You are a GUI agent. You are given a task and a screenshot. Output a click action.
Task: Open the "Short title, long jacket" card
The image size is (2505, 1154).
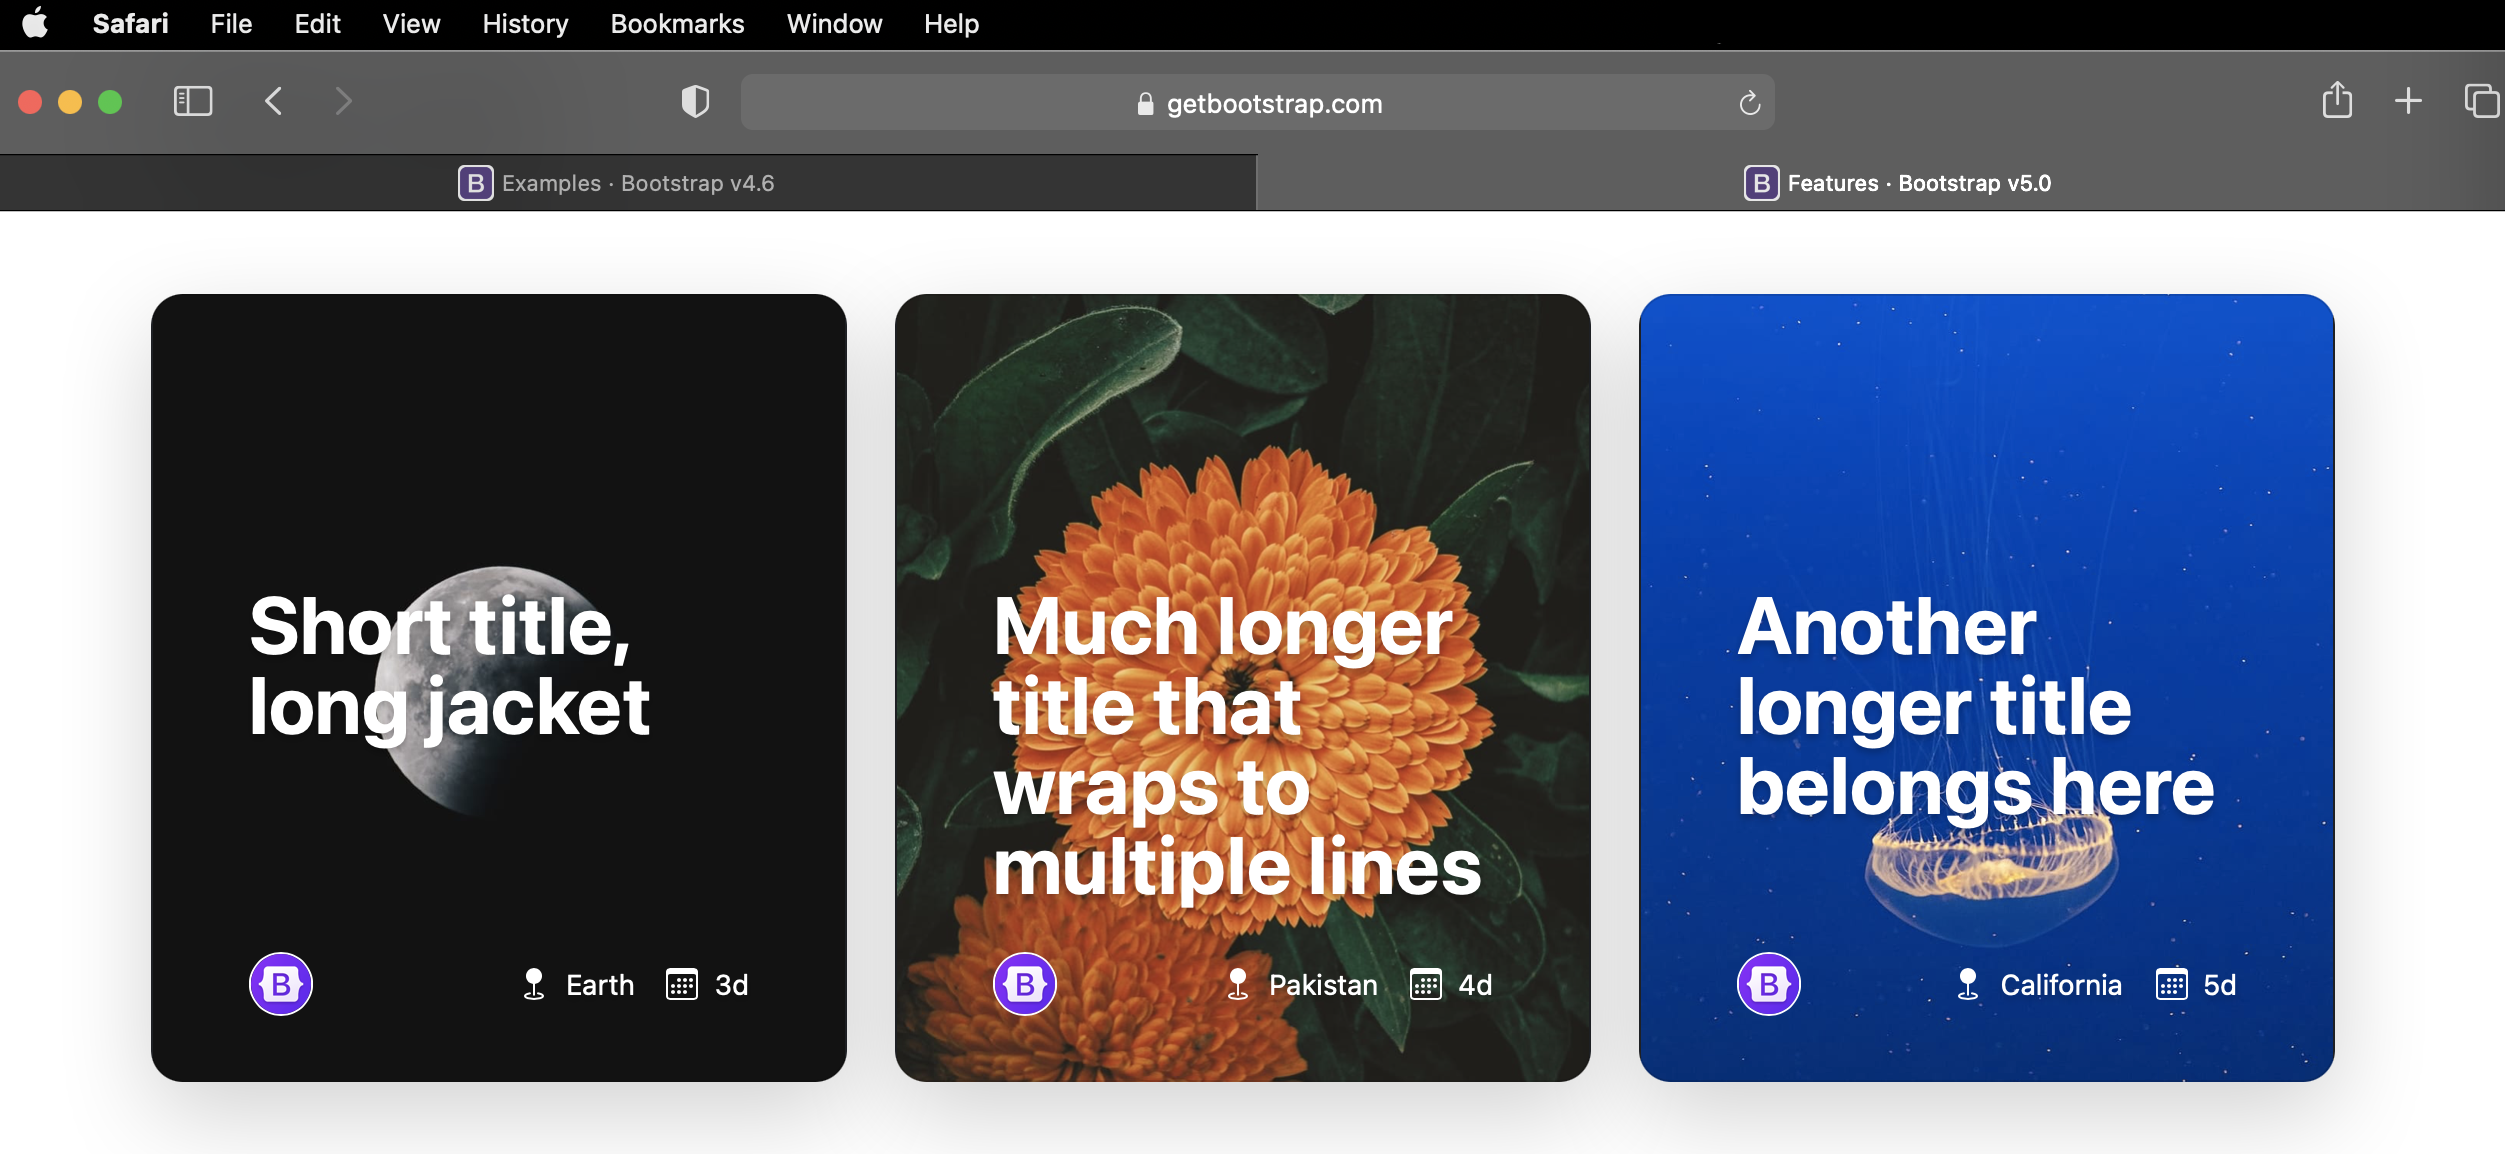click(x=499, y=687)
